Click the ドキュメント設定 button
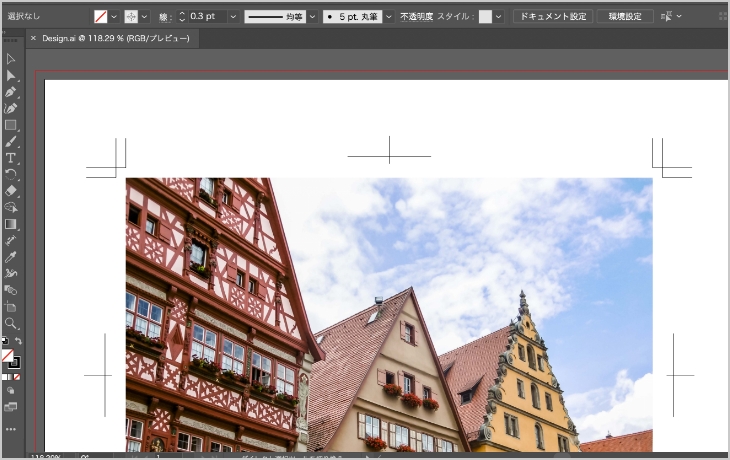 point(553,16)
